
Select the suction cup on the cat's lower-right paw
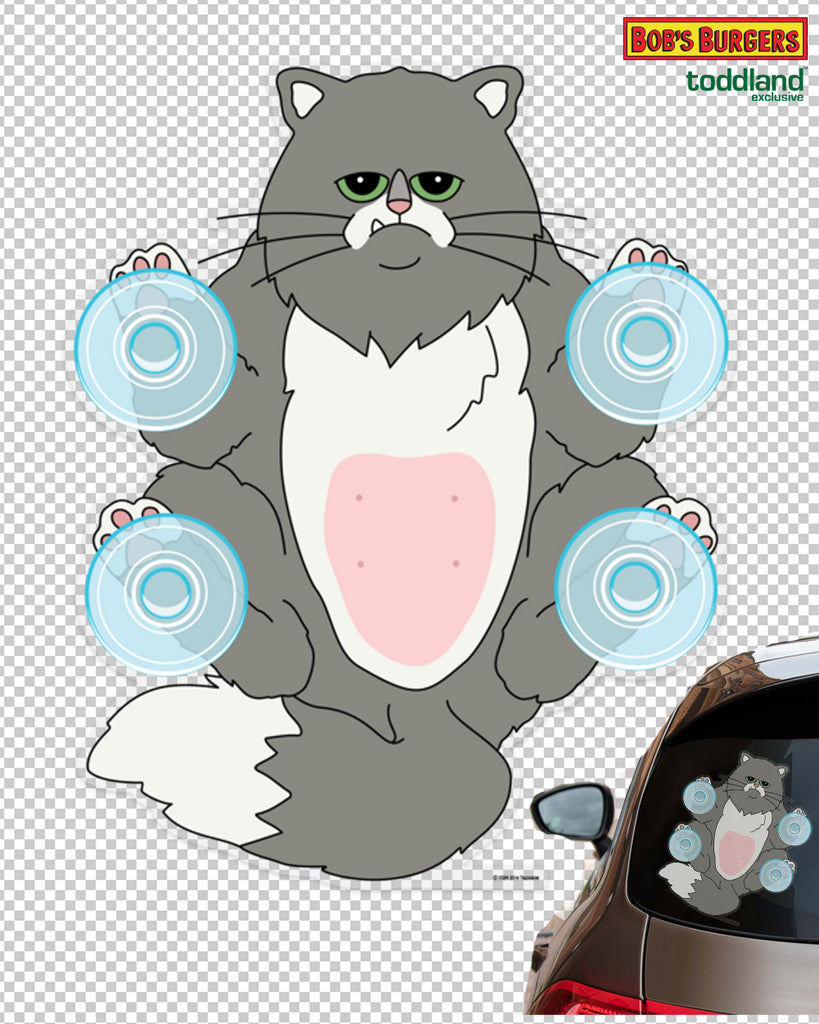coord(635,589)
